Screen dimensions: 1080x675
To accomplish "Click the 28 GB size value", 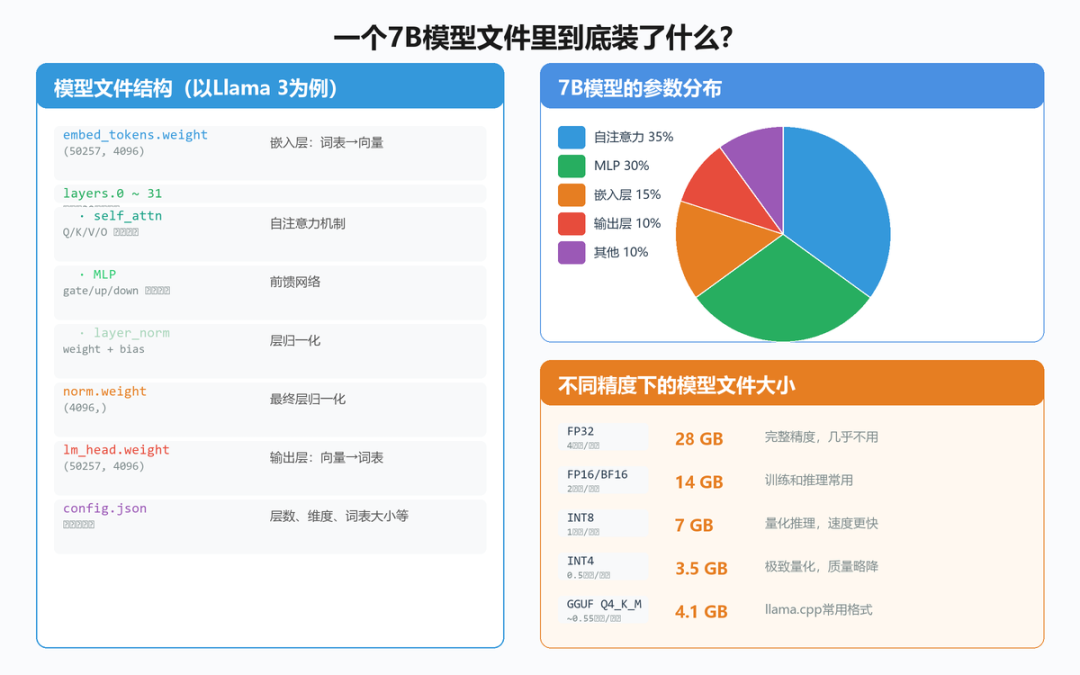I will pyautogui.click(x=699, y=439).
